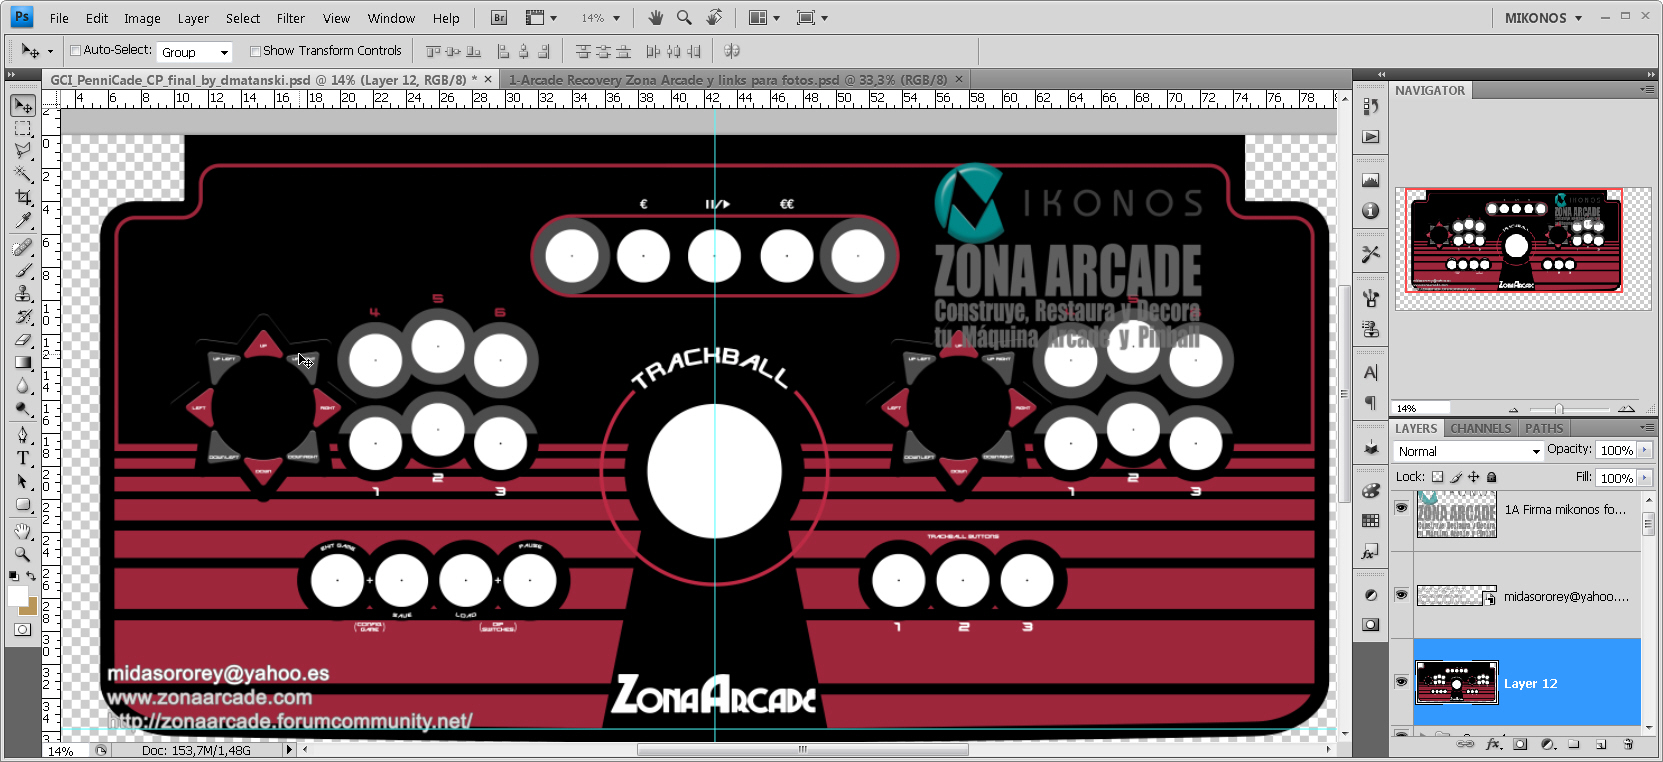Toggle lock position
The width and height of the screenshot is (1663, 762).
(1473, 477)
